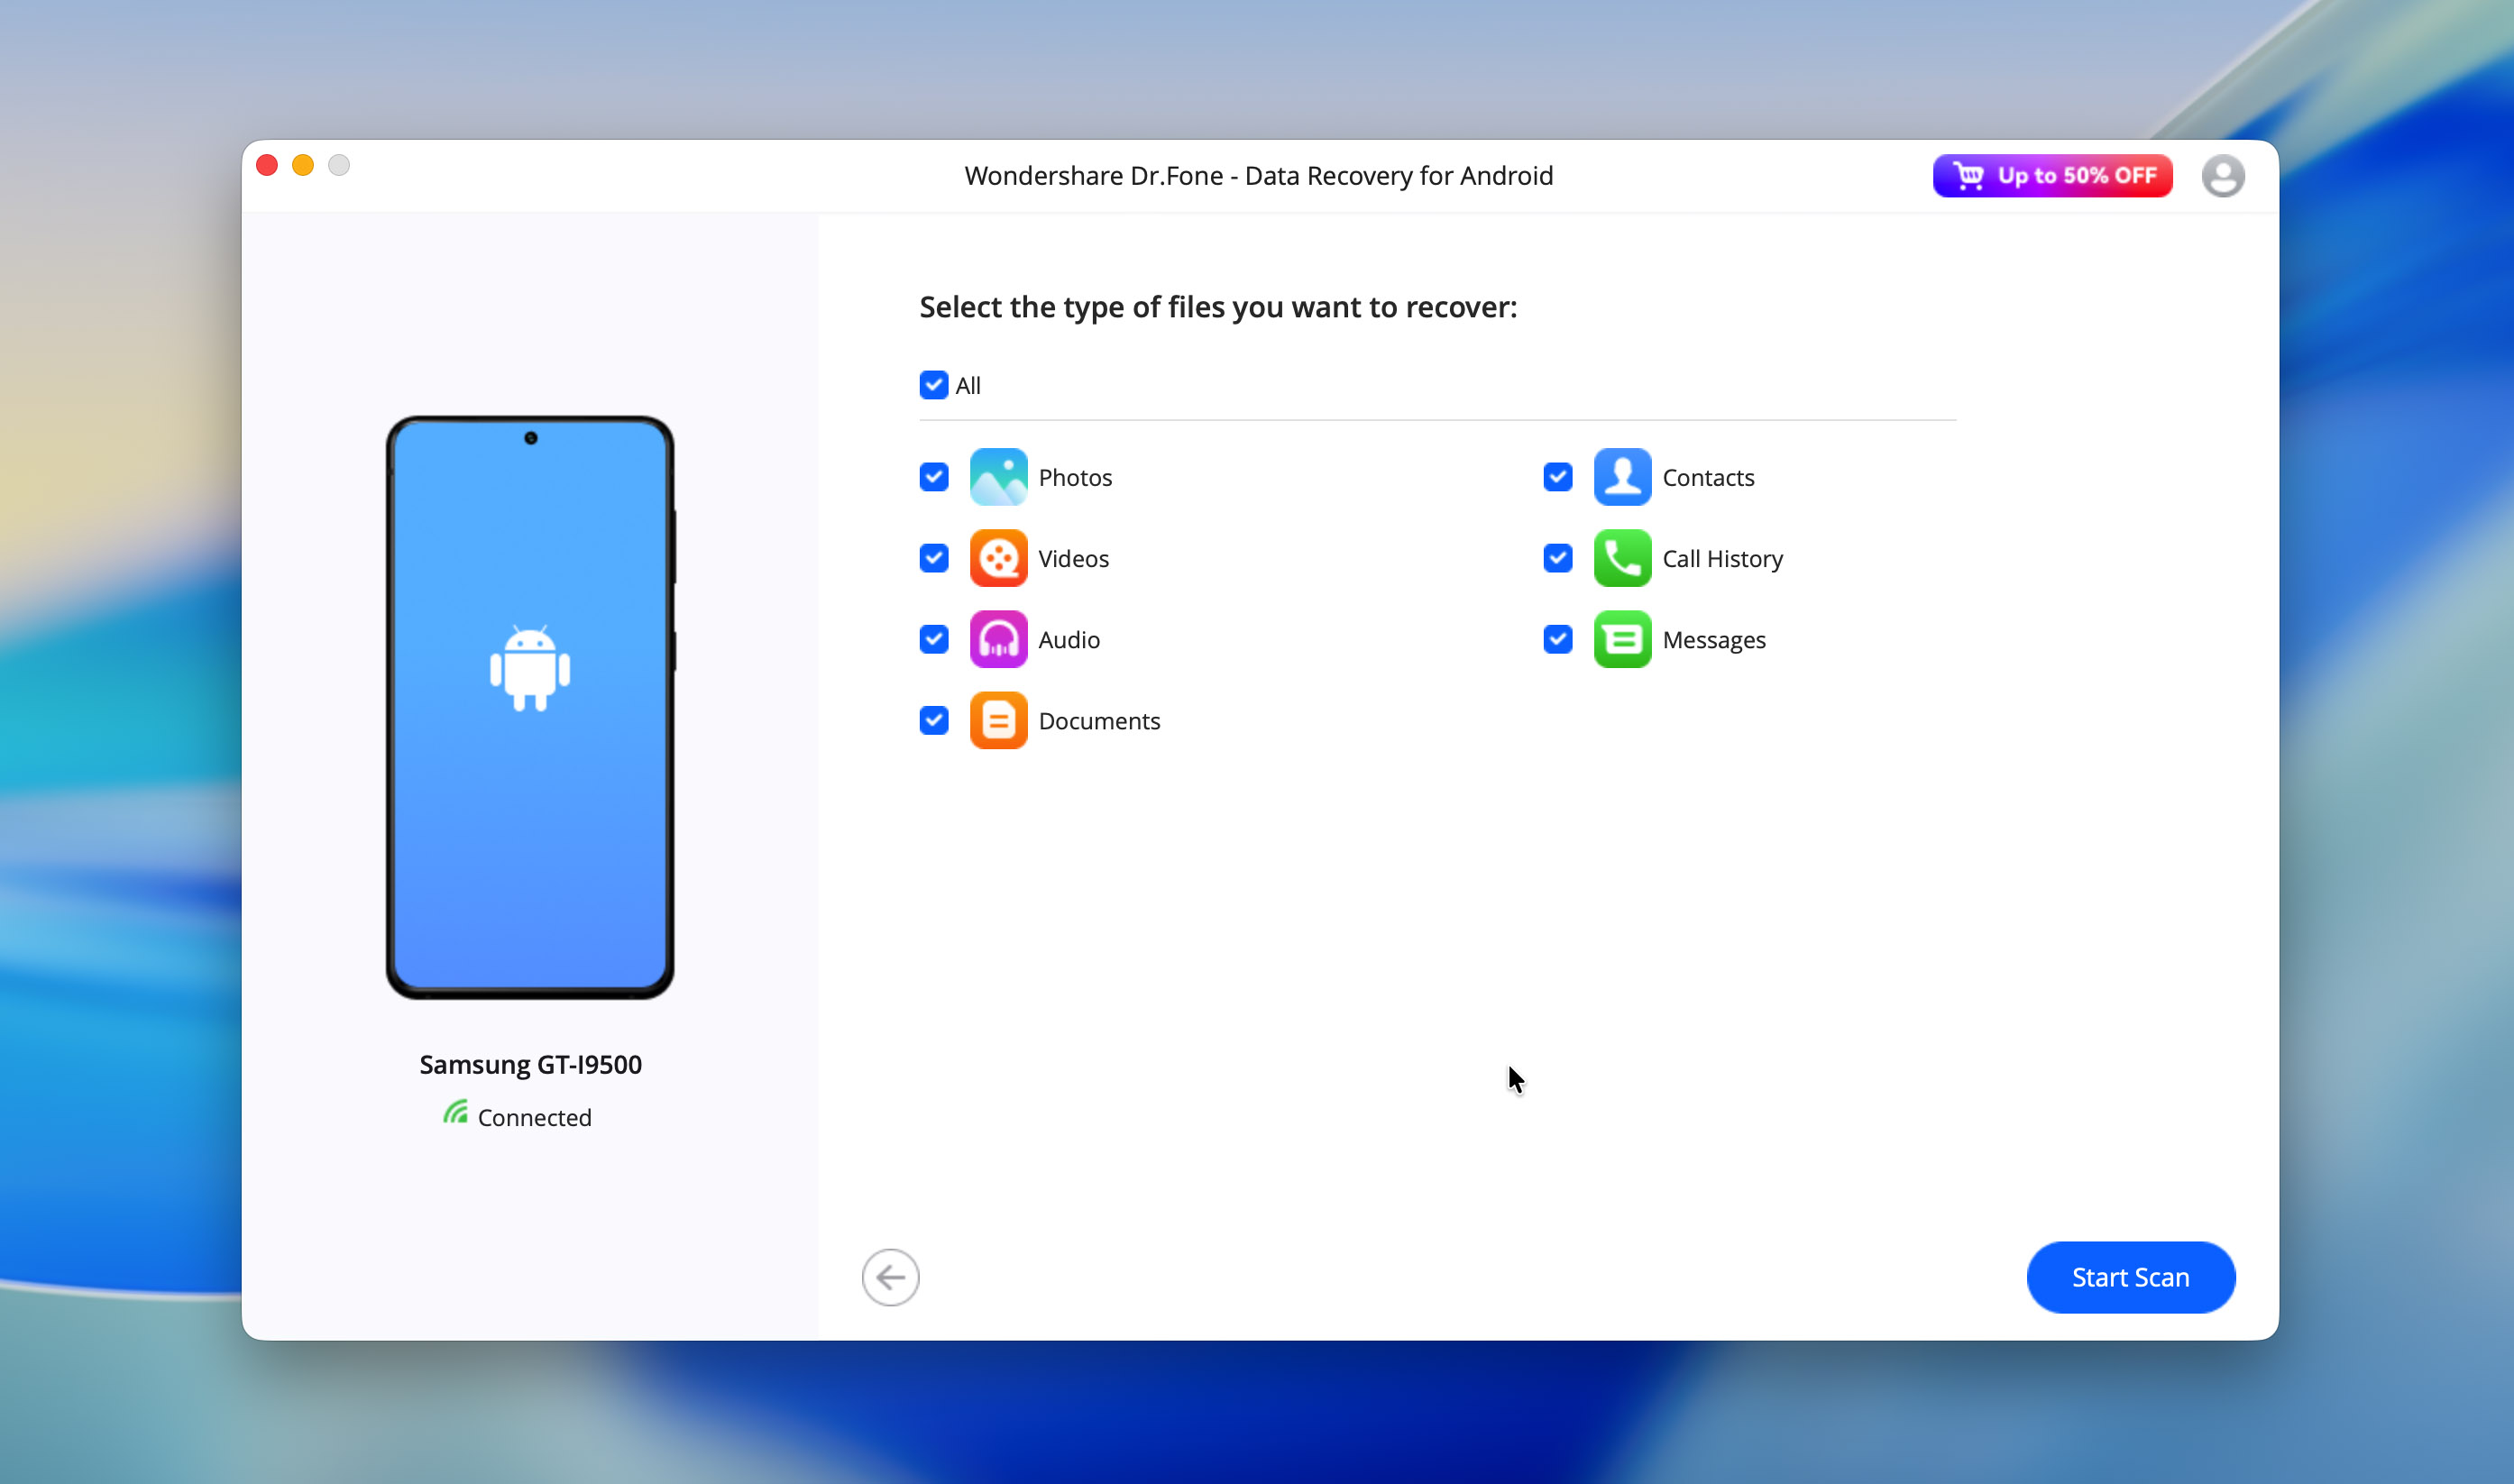
Task: Click the purple Audio headphones icon
Action: 998,639
